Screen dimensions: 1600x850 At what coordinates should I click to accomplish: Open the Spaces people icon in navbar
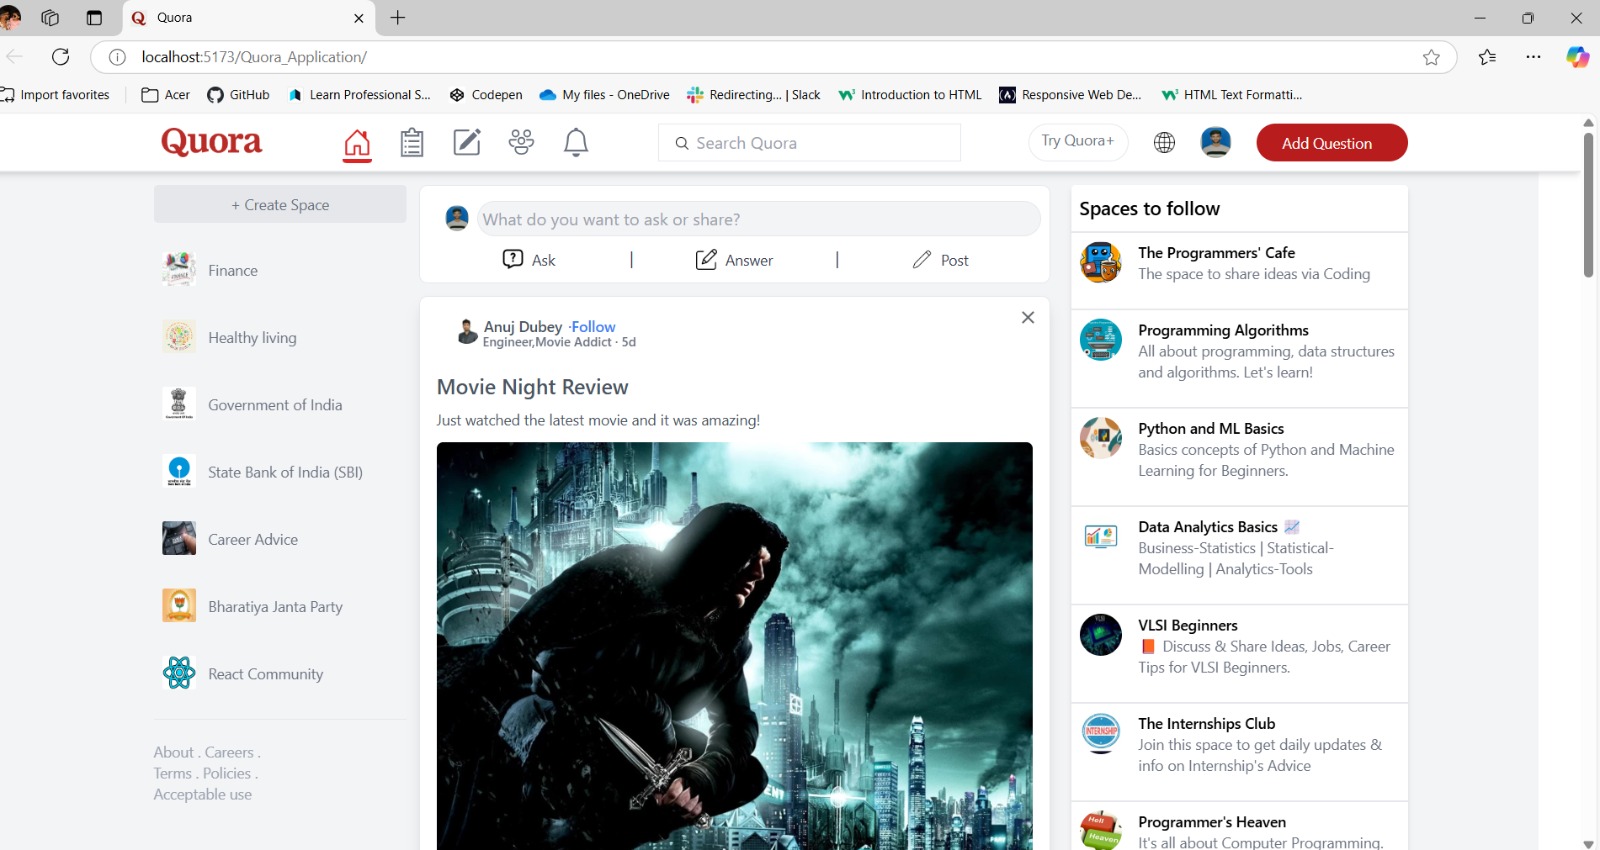(x=521, y=142)
